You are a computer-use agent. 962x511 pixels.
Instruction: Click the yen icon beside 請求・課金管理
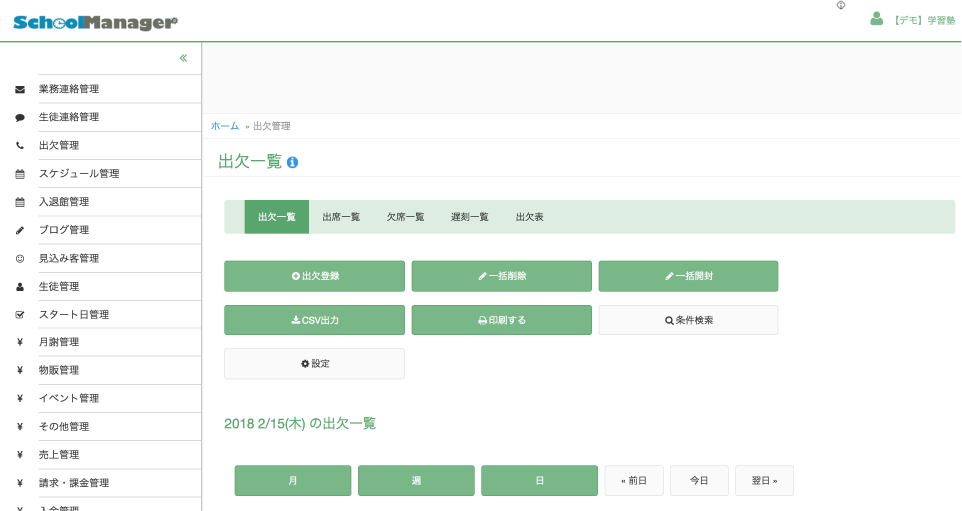coord(20,483)
